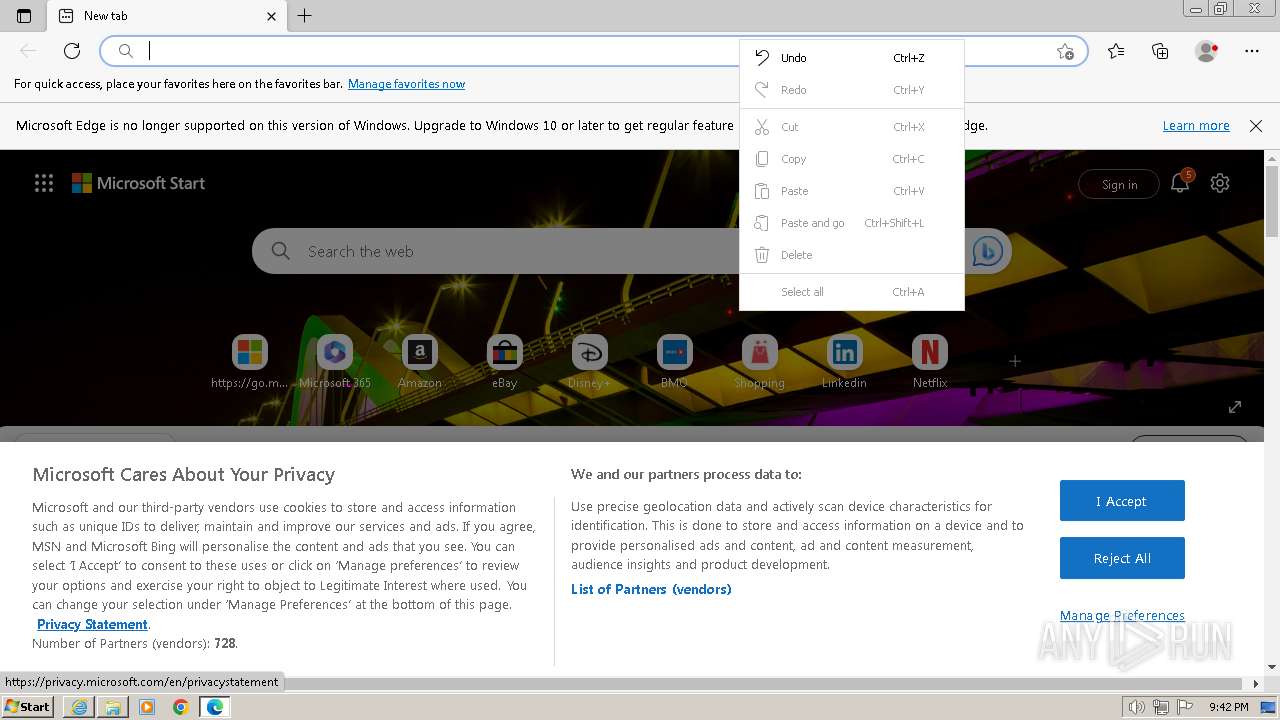Click into the address bar field
Viewport: 1280px width, 720px height.
click(x=593, y=51)
